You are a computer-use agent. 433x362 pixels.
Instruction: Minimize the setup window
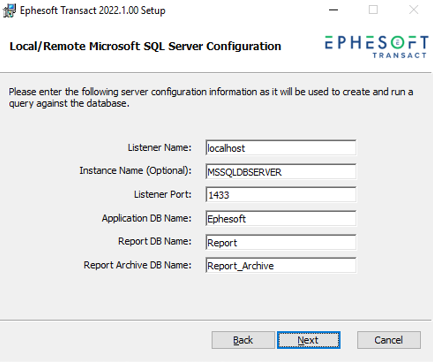(333, 10)
